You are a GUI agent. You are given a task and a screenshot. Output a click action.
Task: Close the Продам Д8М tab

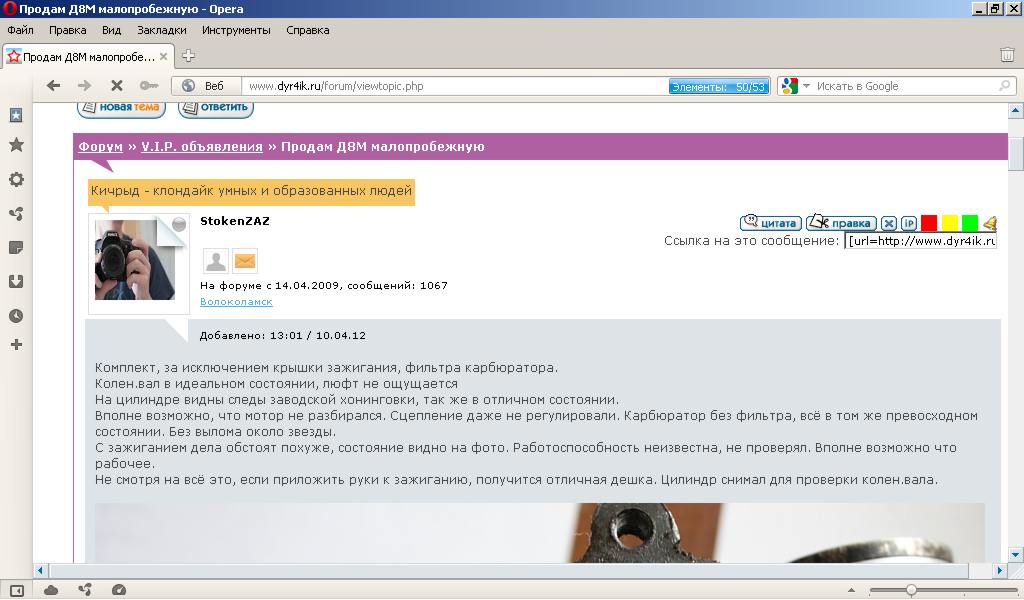163,57
